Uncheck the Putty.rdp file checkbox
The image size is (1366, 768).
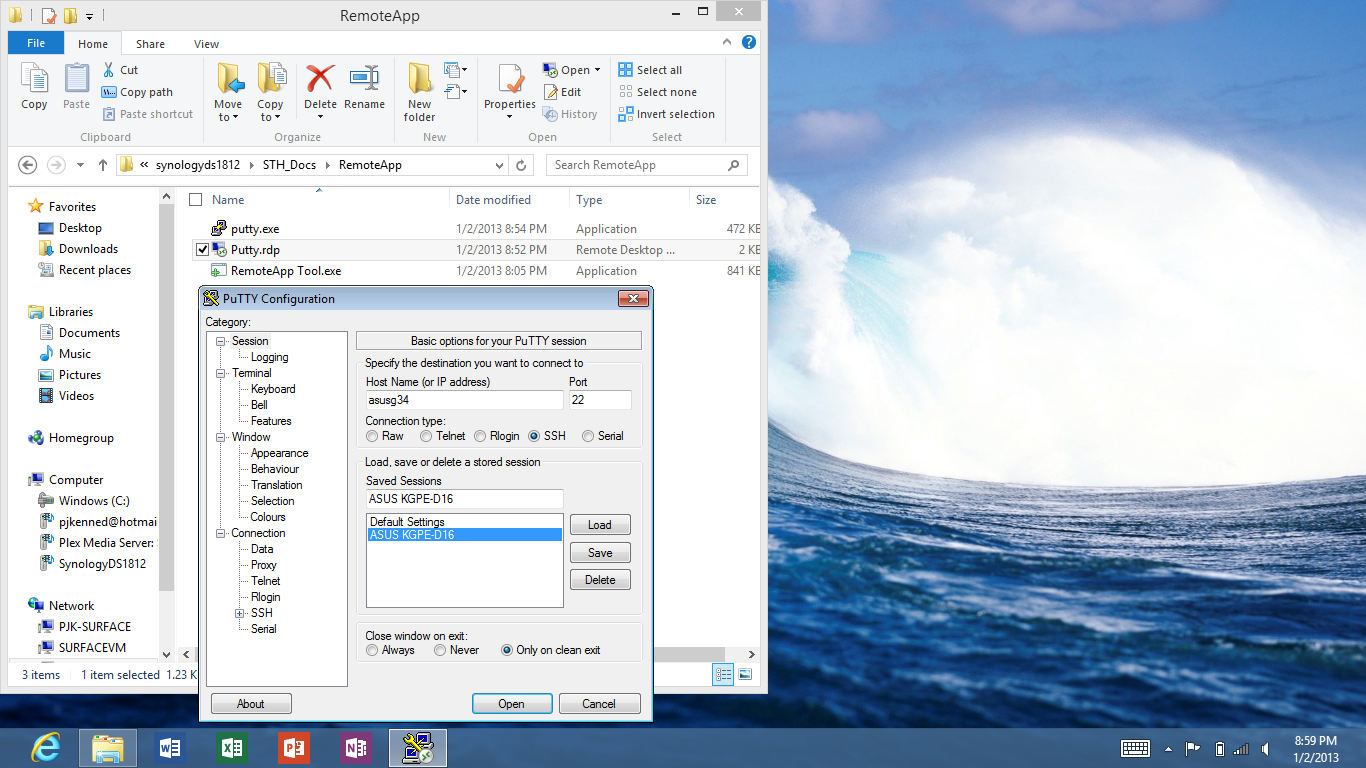pyautogui.click(x=202, y=250)
